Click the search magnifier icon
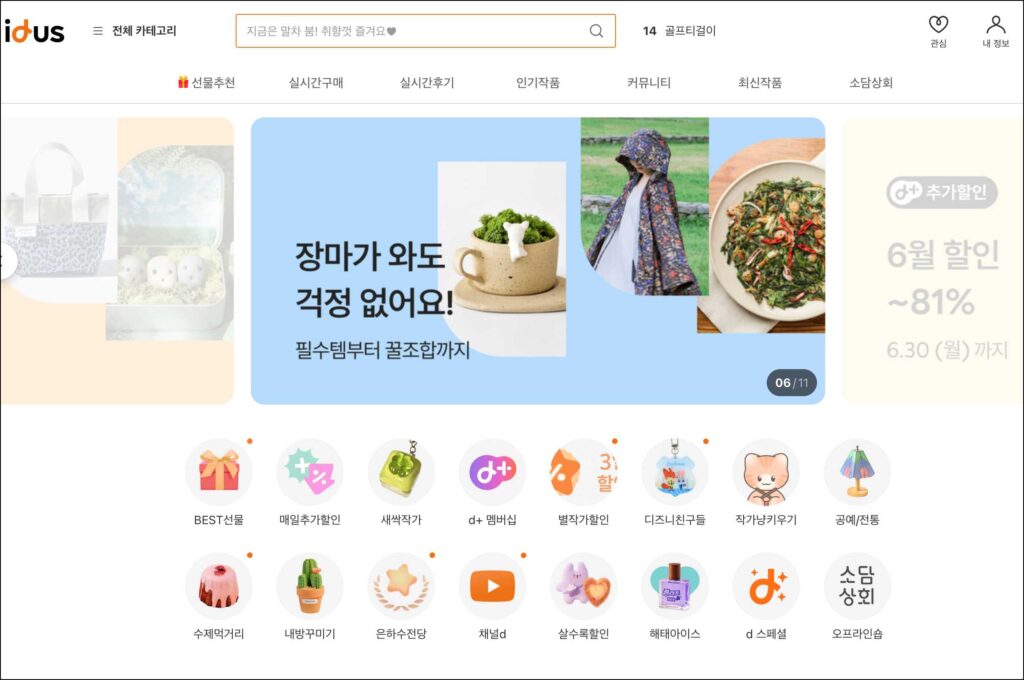The height and width of the screenshot is (680, 1024). point(596,31)
